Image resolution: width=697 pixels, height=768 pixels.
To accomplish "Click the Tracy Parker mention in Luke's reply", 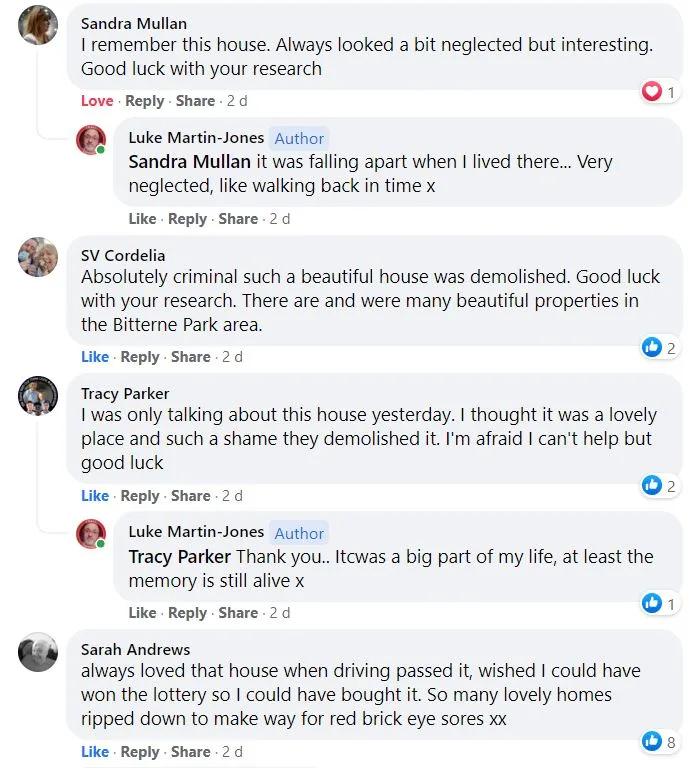I will tap(179, 557).
